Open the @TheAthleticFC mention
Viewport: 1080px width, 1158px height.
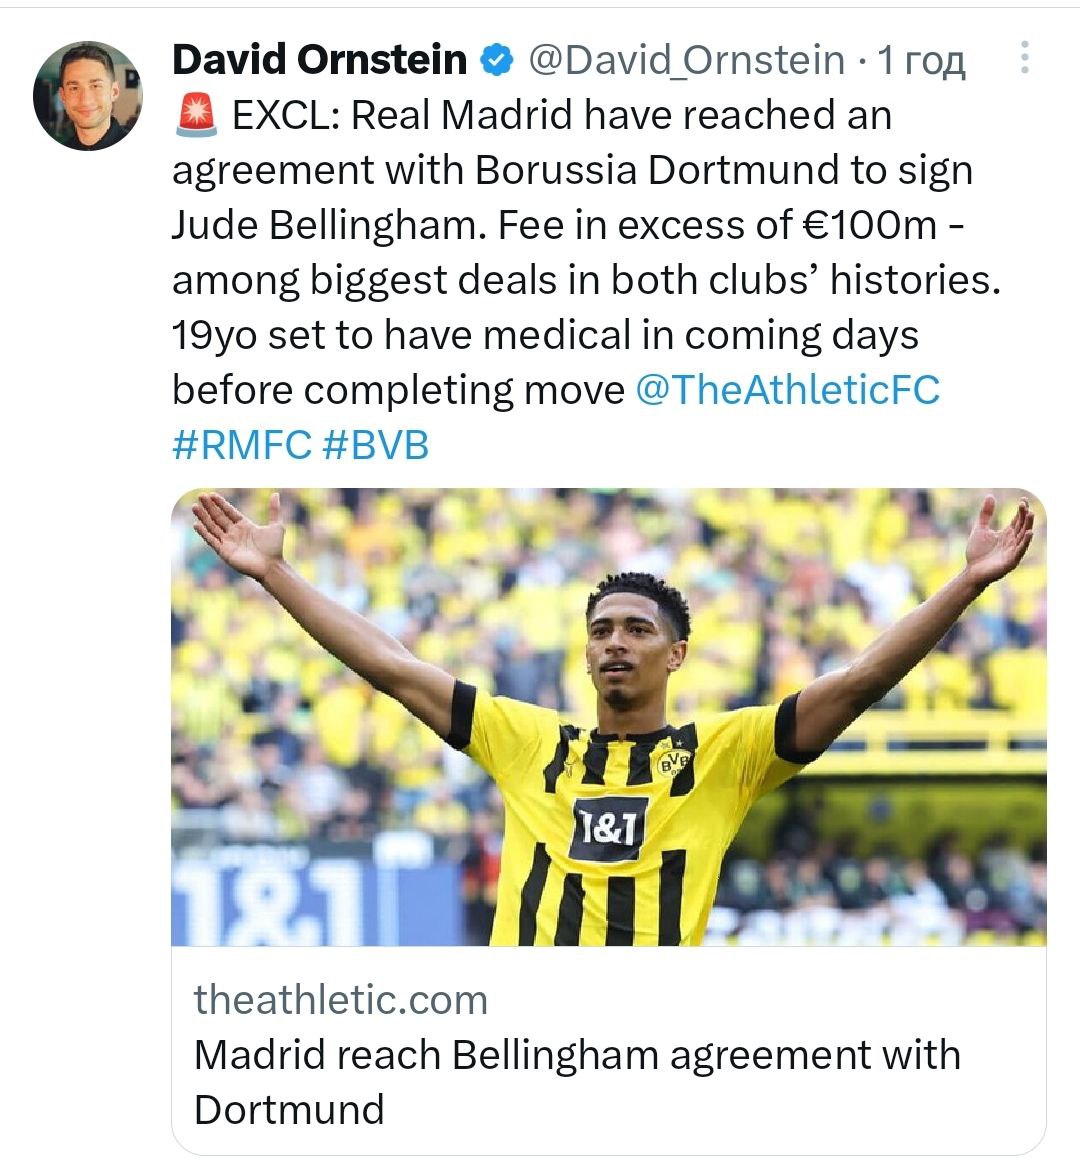click(x=788, y=389)
